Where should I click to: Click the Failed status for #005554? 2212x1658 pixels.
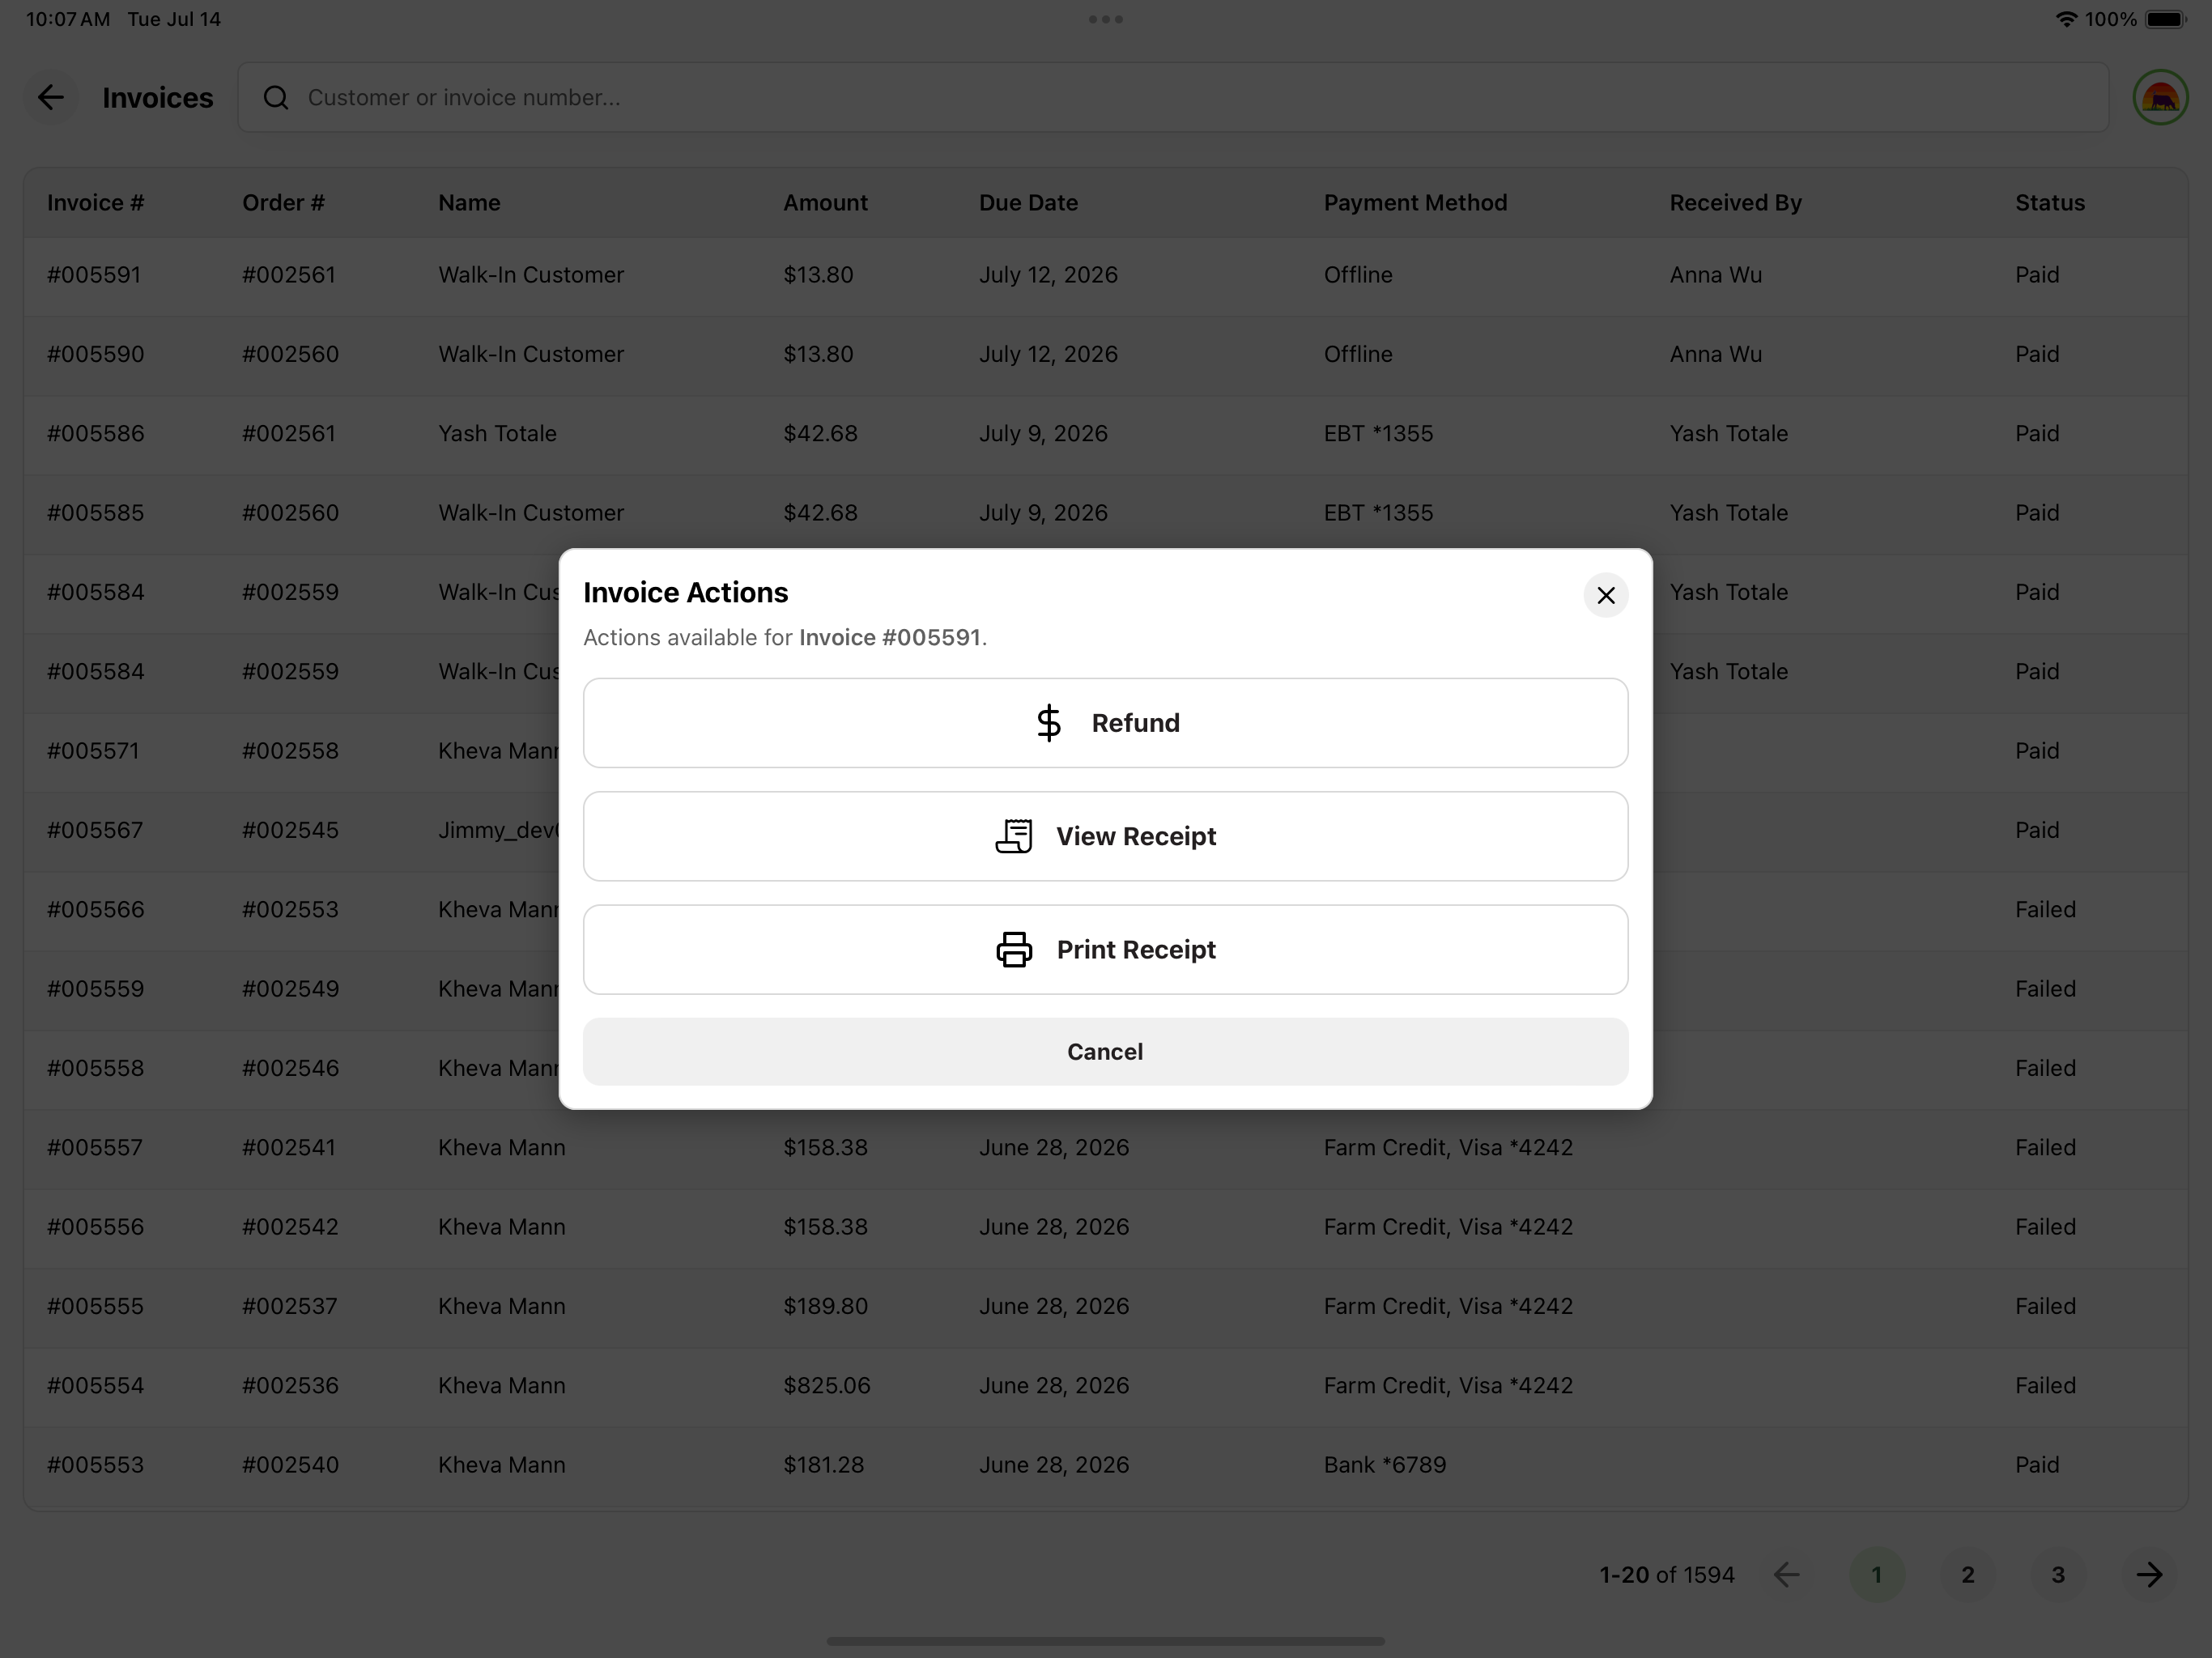click(x=2045, y=1385)
